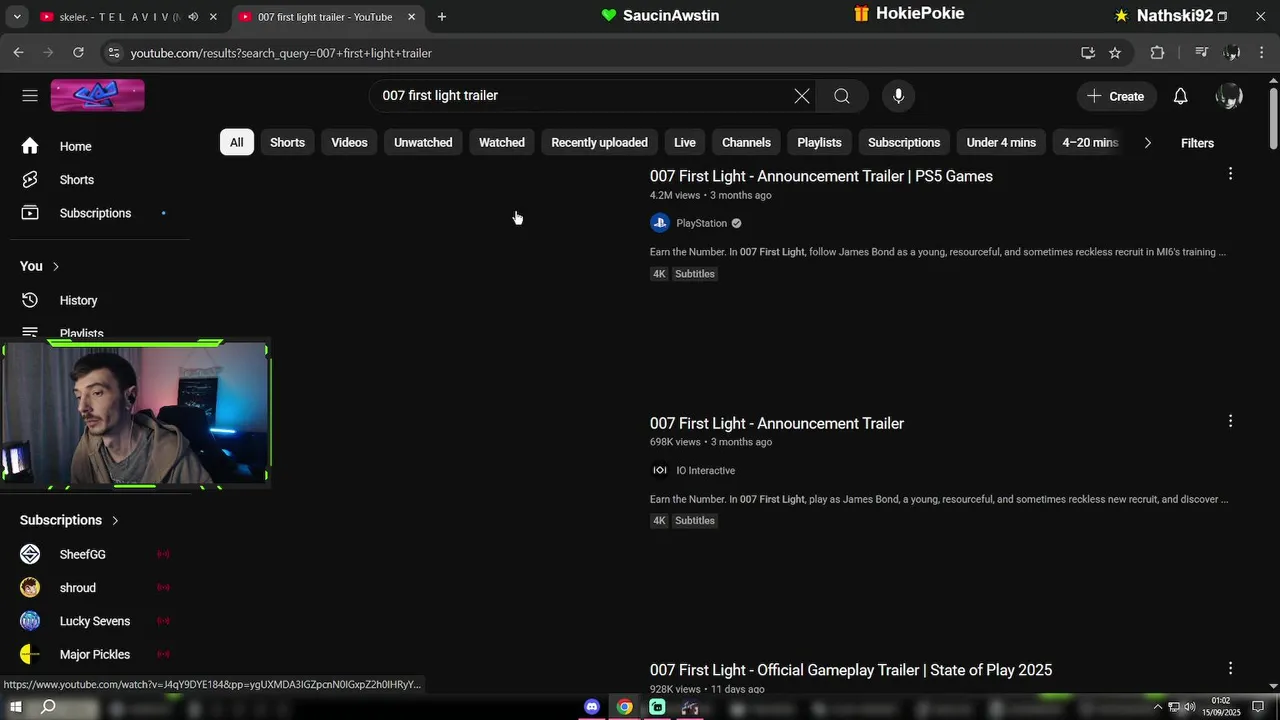Open more options for the IO Interactive trailer result
Image resolution: width=1280 pixels, height=720 pixels.
(1230, 421)
